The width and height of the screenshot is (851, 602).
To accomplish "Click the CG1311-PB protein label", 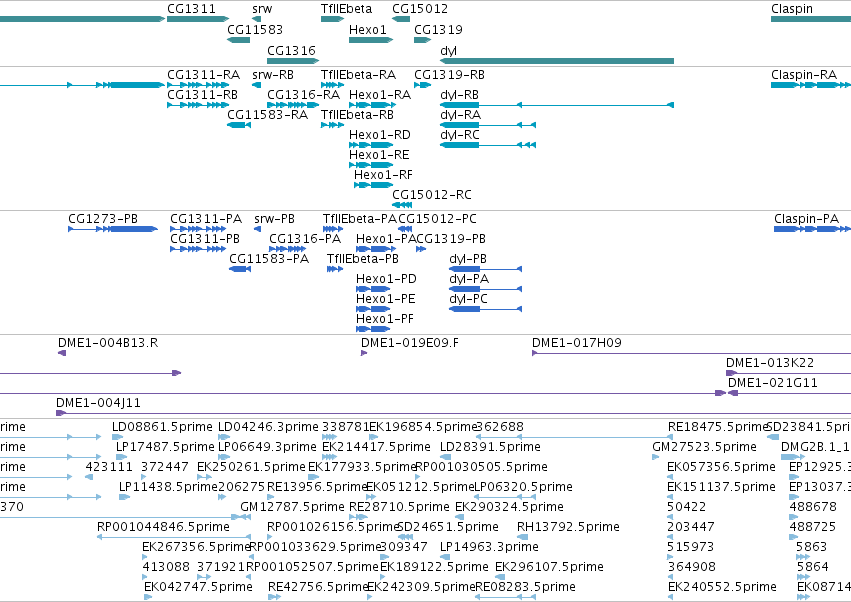I will [x=205, y=239].
